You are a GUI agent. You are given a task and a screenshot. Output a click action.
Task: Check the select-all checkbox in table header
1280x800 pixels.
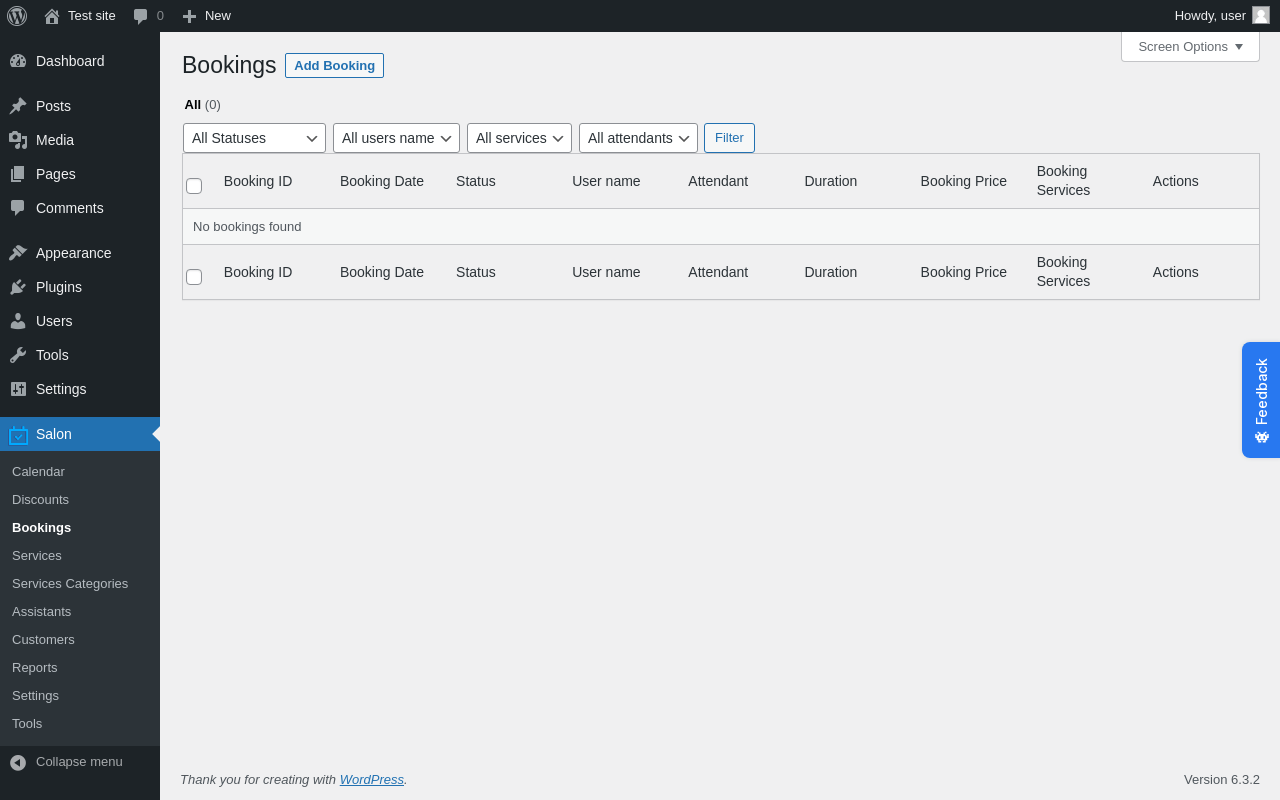[x=194, y=186]
